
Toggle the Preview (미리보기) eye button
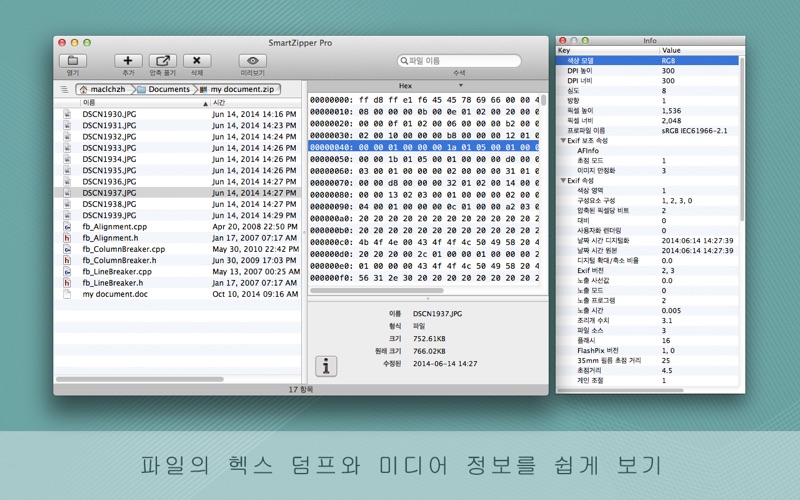click(253, 61)
